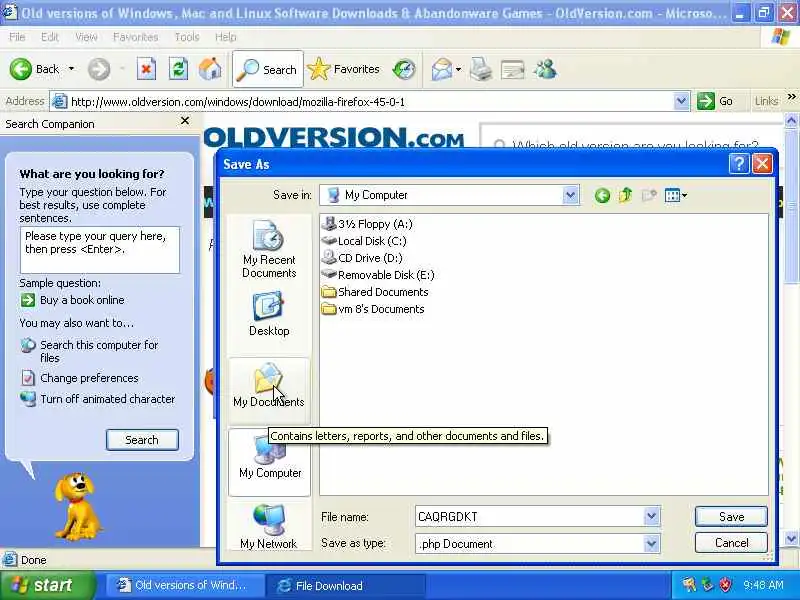The image size is (800, 600).
Task: Click Change preferences link
Action: (89, 378)
